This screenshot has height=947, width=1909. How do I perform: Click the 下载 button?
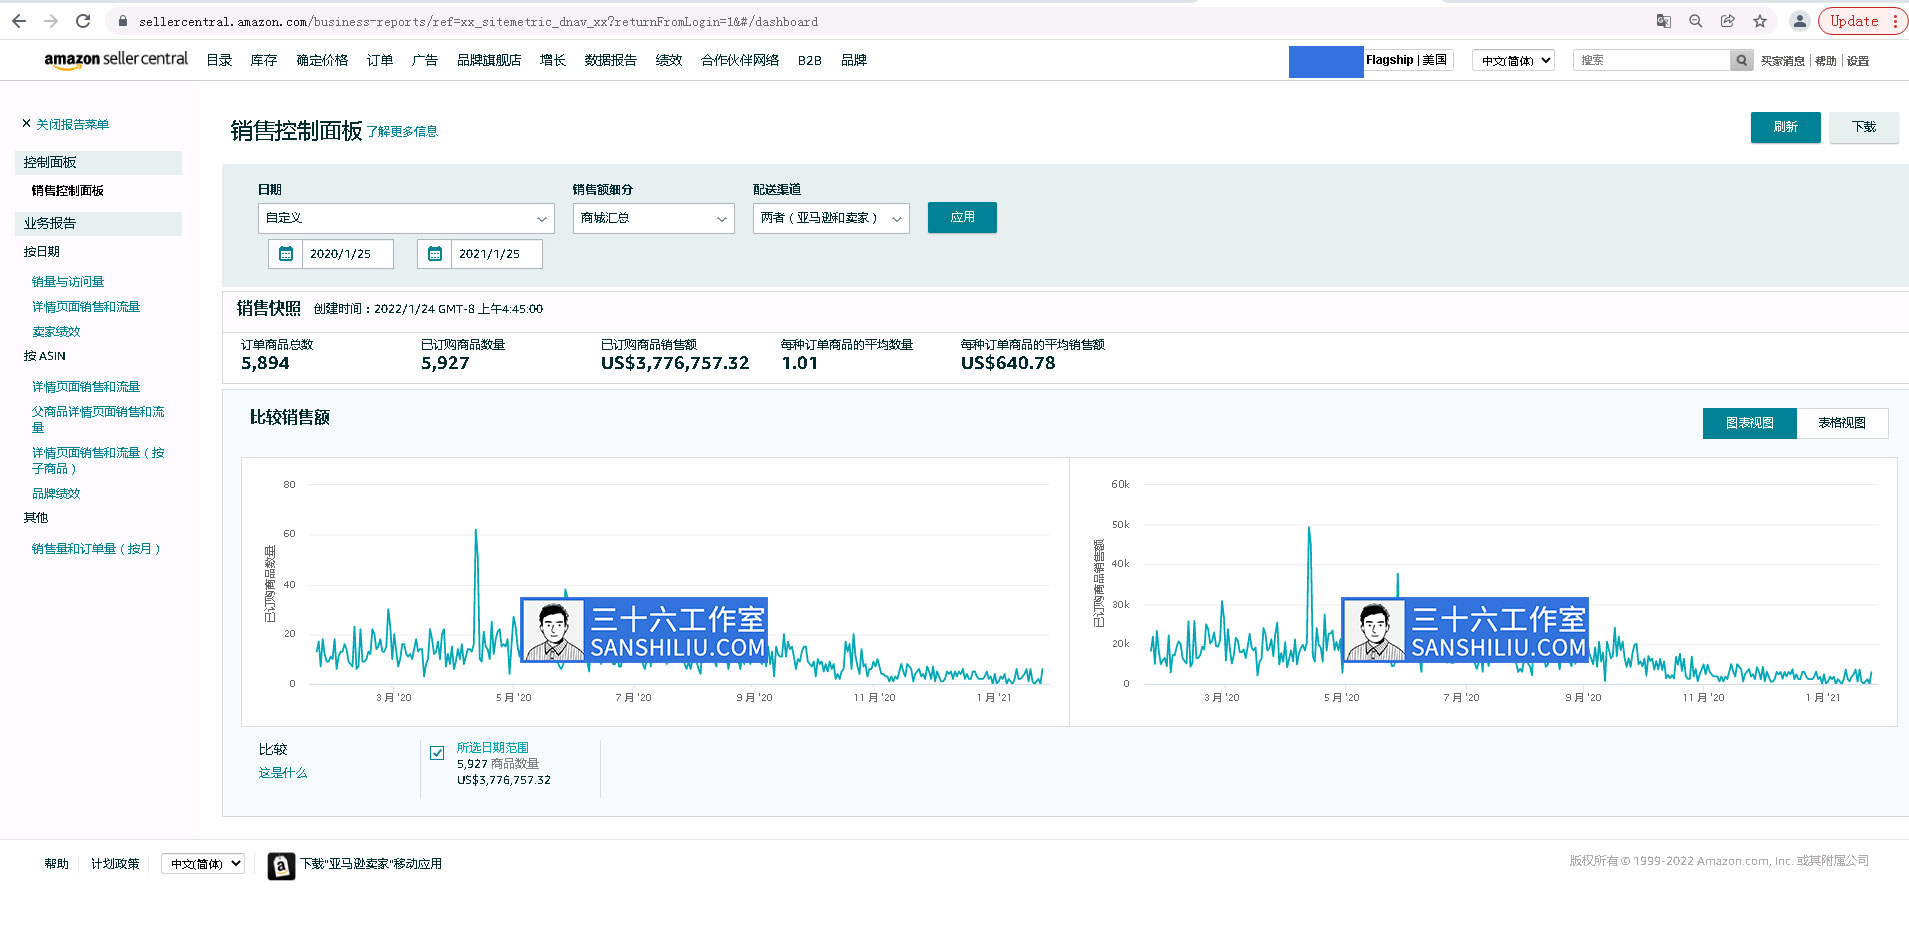[x=1864, y=127]
